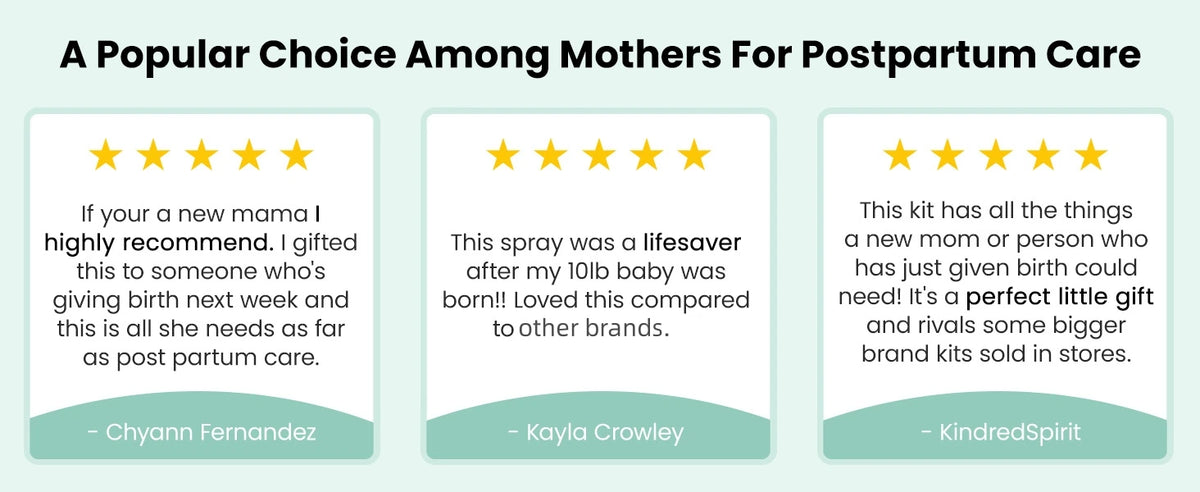Screen dimensions: 1200x492
Task: Click the third star in KindredSpirit's review
Action: 995,155
